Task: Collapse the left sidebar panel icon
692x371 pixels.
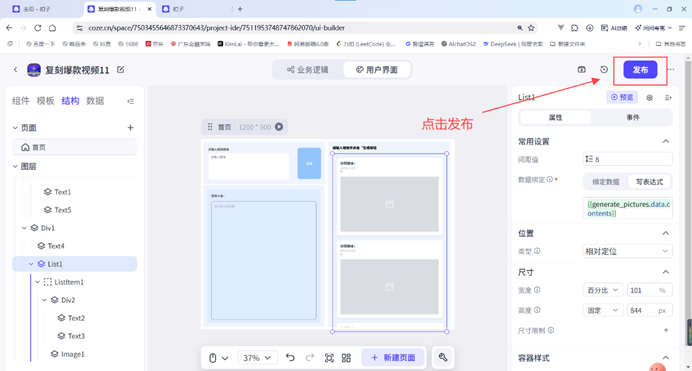Action: click(x=131, y=101)
